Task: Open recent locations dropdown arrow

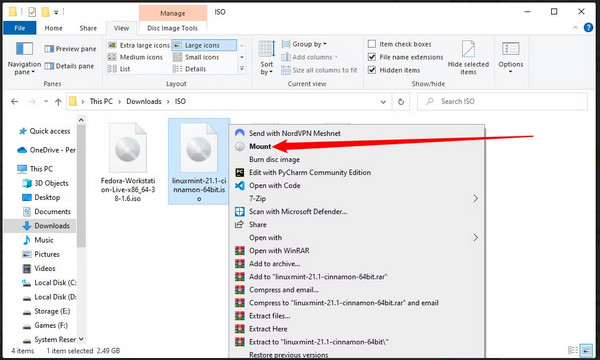Action: point(46,101)
